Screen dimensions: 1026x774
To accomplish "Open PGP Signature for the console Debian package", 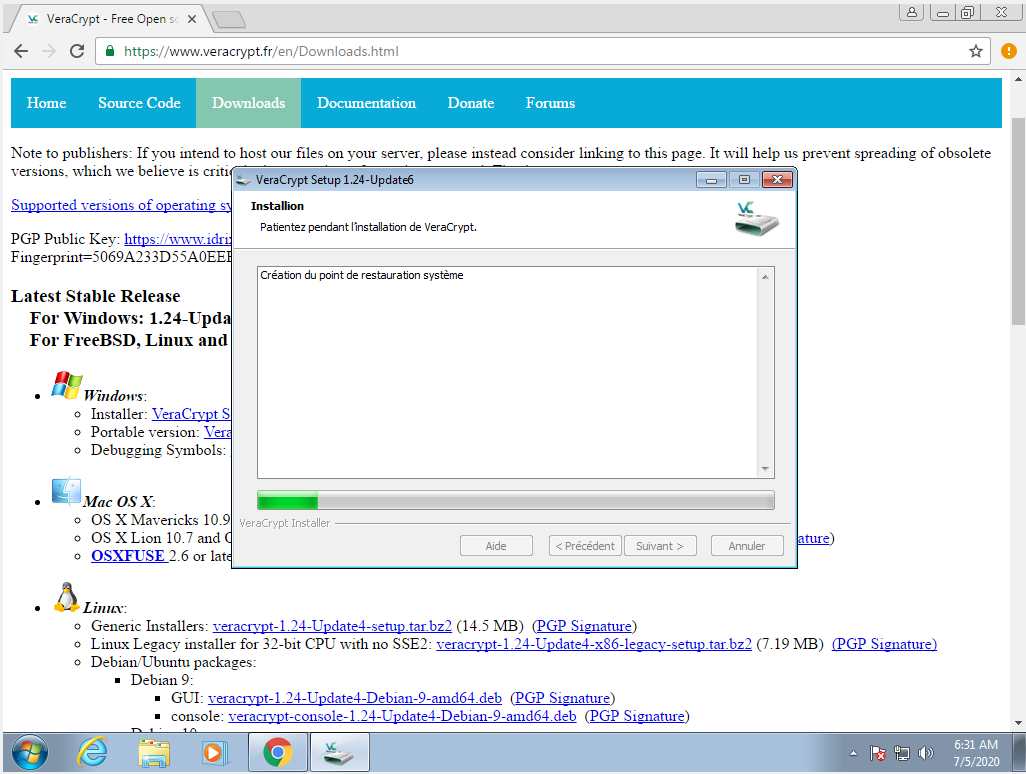I will pos(637,716).
